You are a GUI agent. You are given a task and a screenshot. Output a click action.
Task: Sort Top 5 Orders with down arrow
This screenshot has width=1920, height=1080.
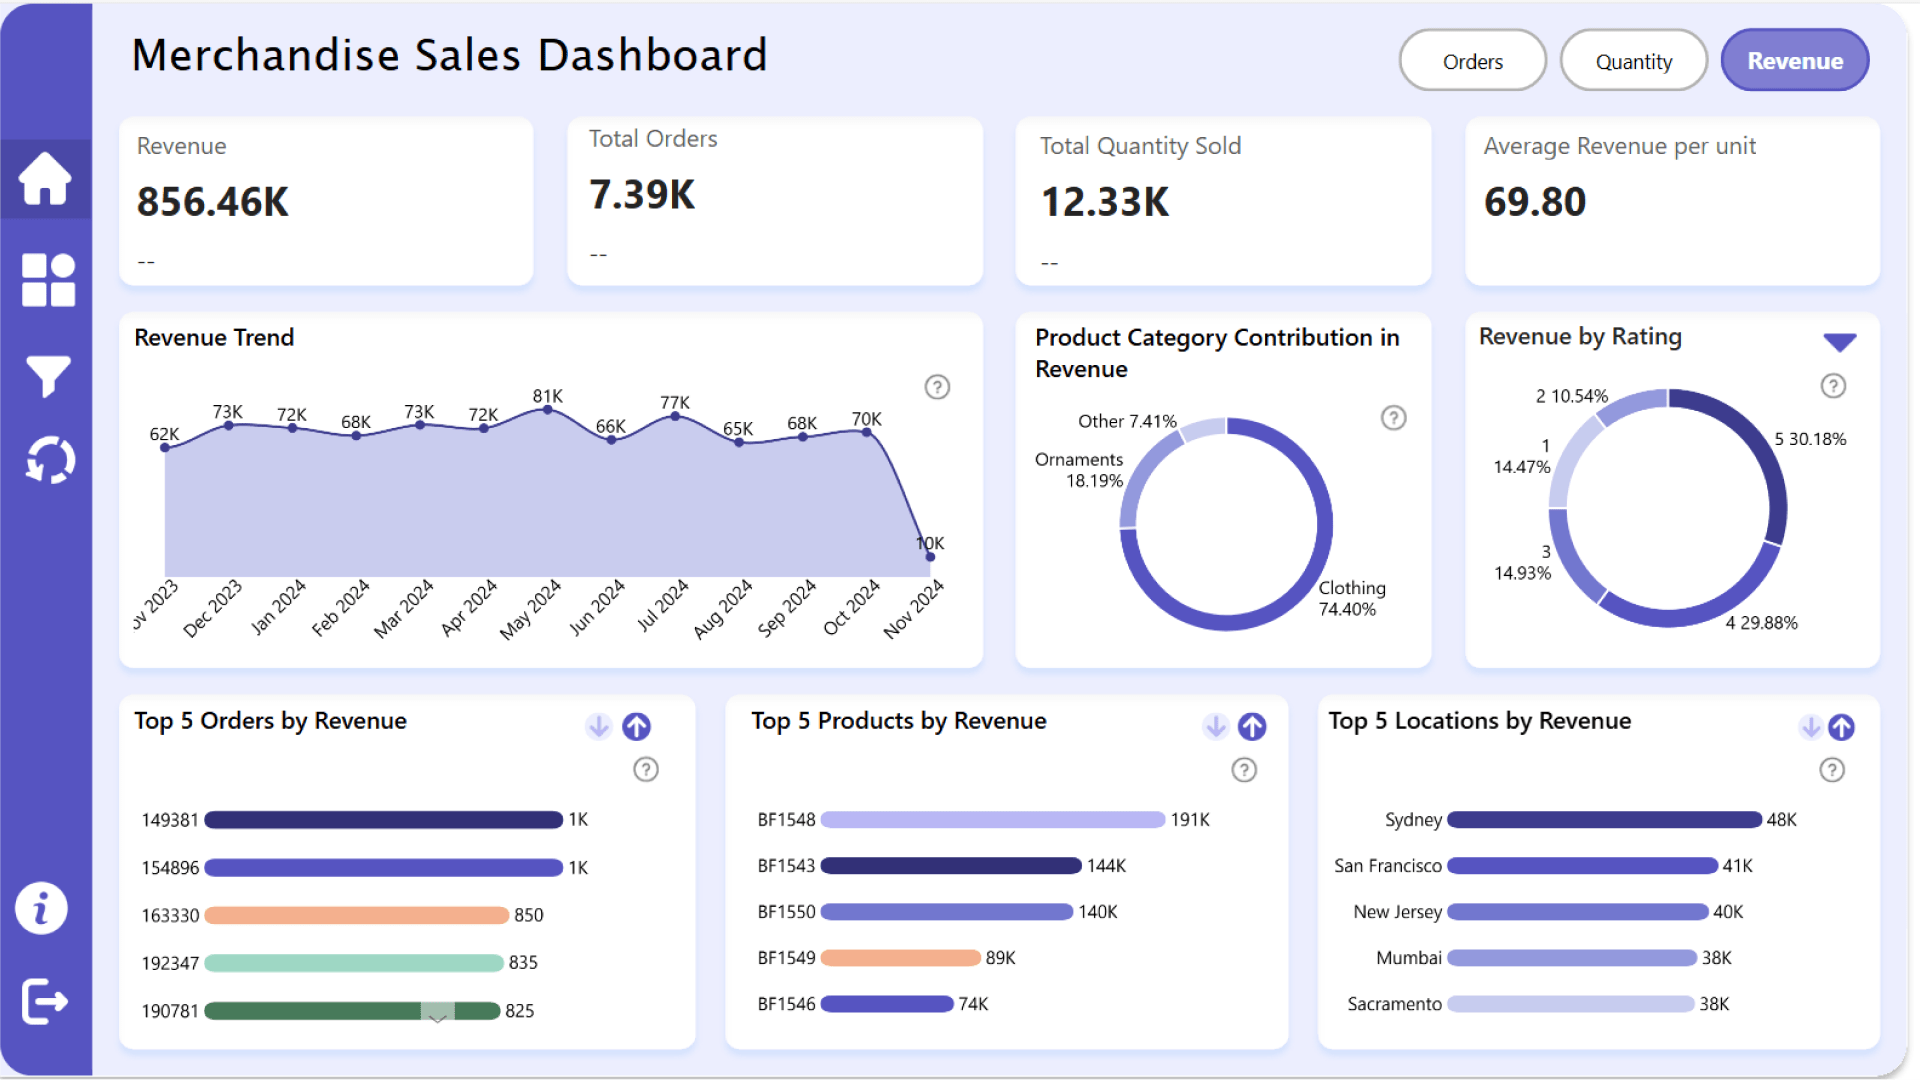598,726
